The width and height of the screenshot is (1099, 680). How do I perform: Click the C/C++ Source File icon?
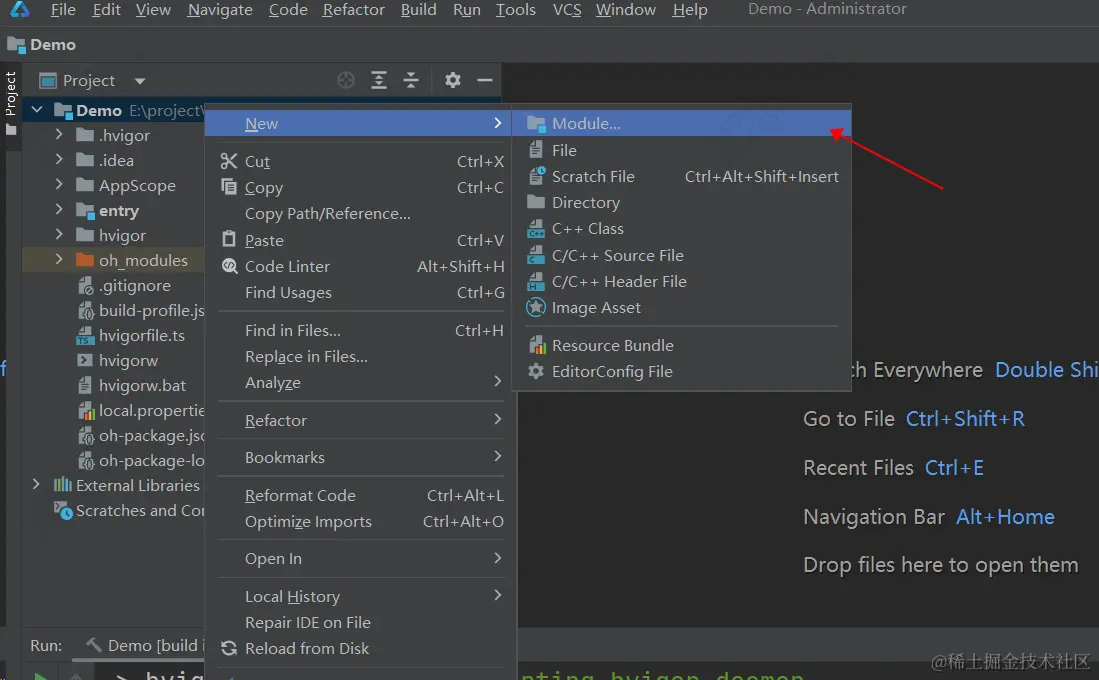tap(536, 255)
